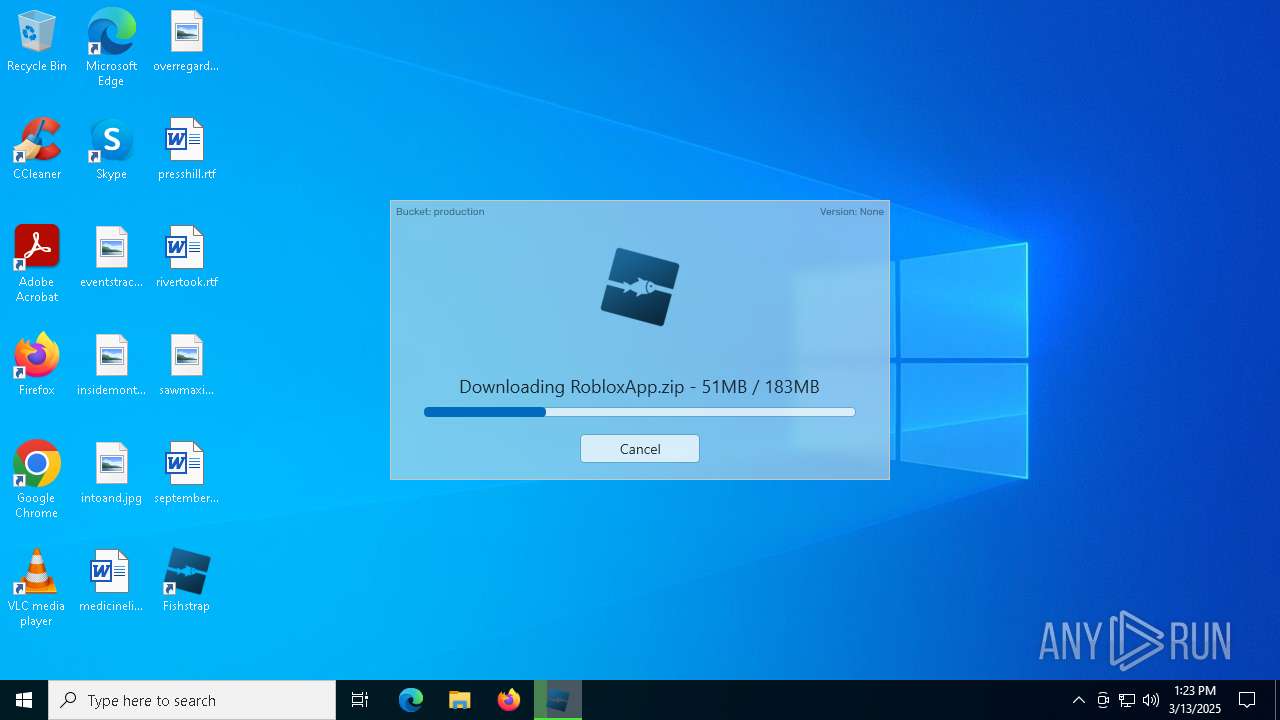Select Microsoft Edge desktop shortcut

pos(111,48)
